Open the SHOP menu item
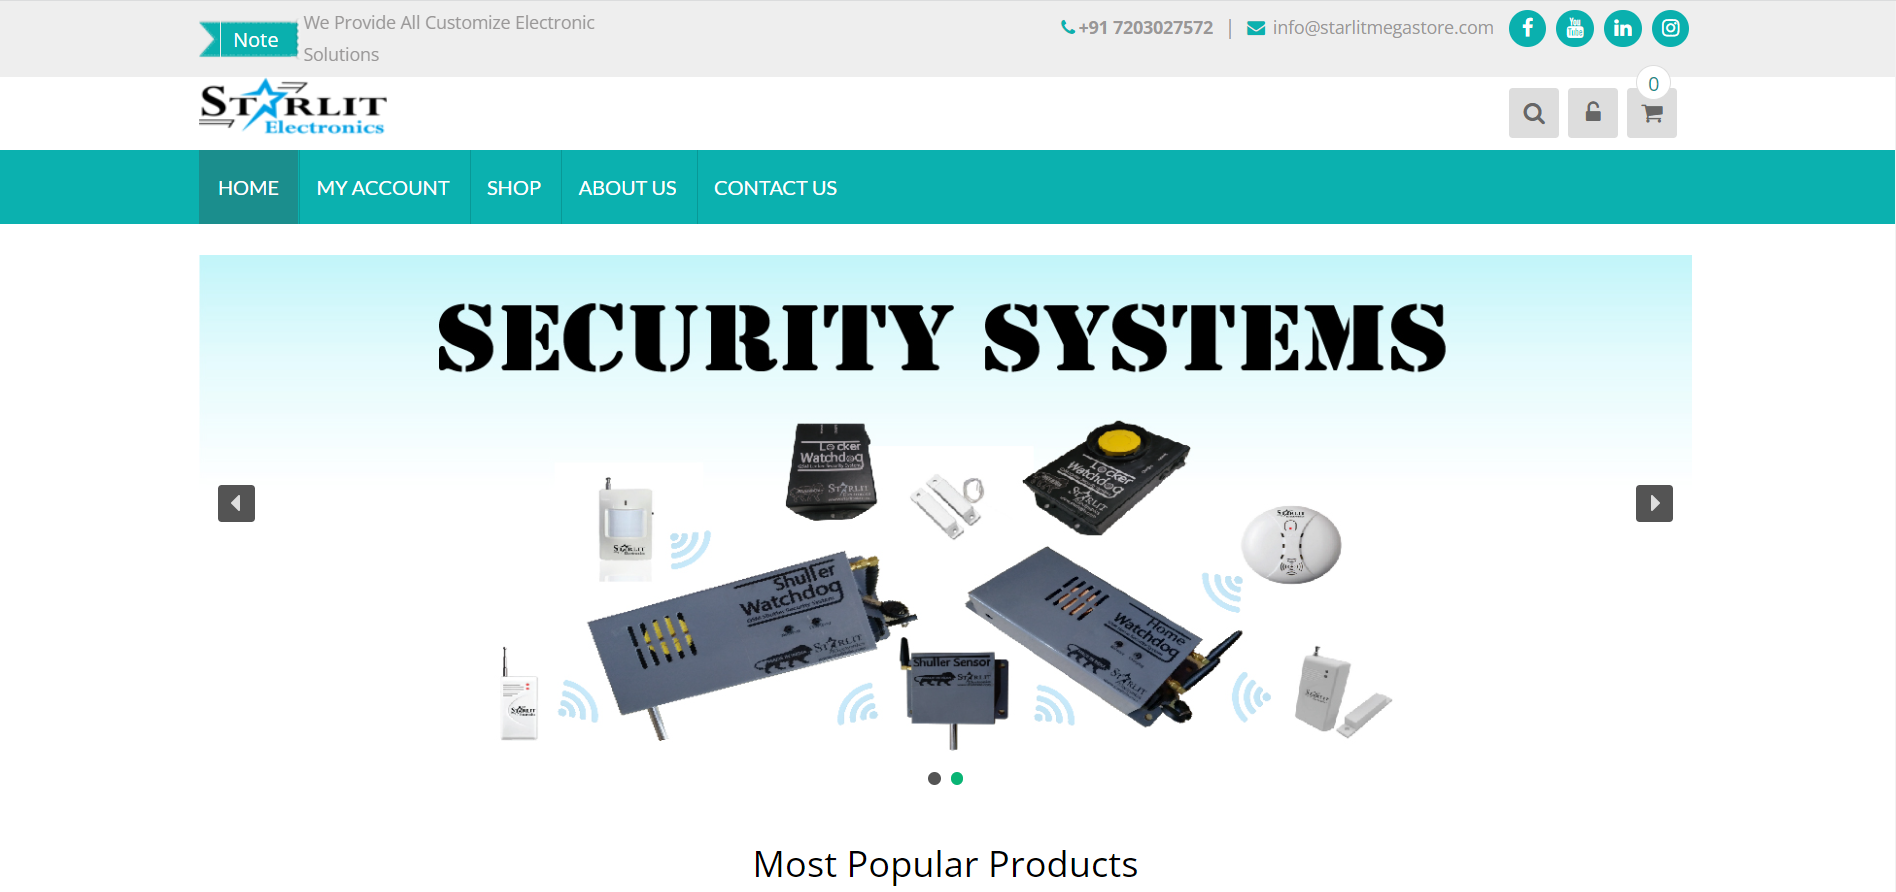 pos(514,187)
